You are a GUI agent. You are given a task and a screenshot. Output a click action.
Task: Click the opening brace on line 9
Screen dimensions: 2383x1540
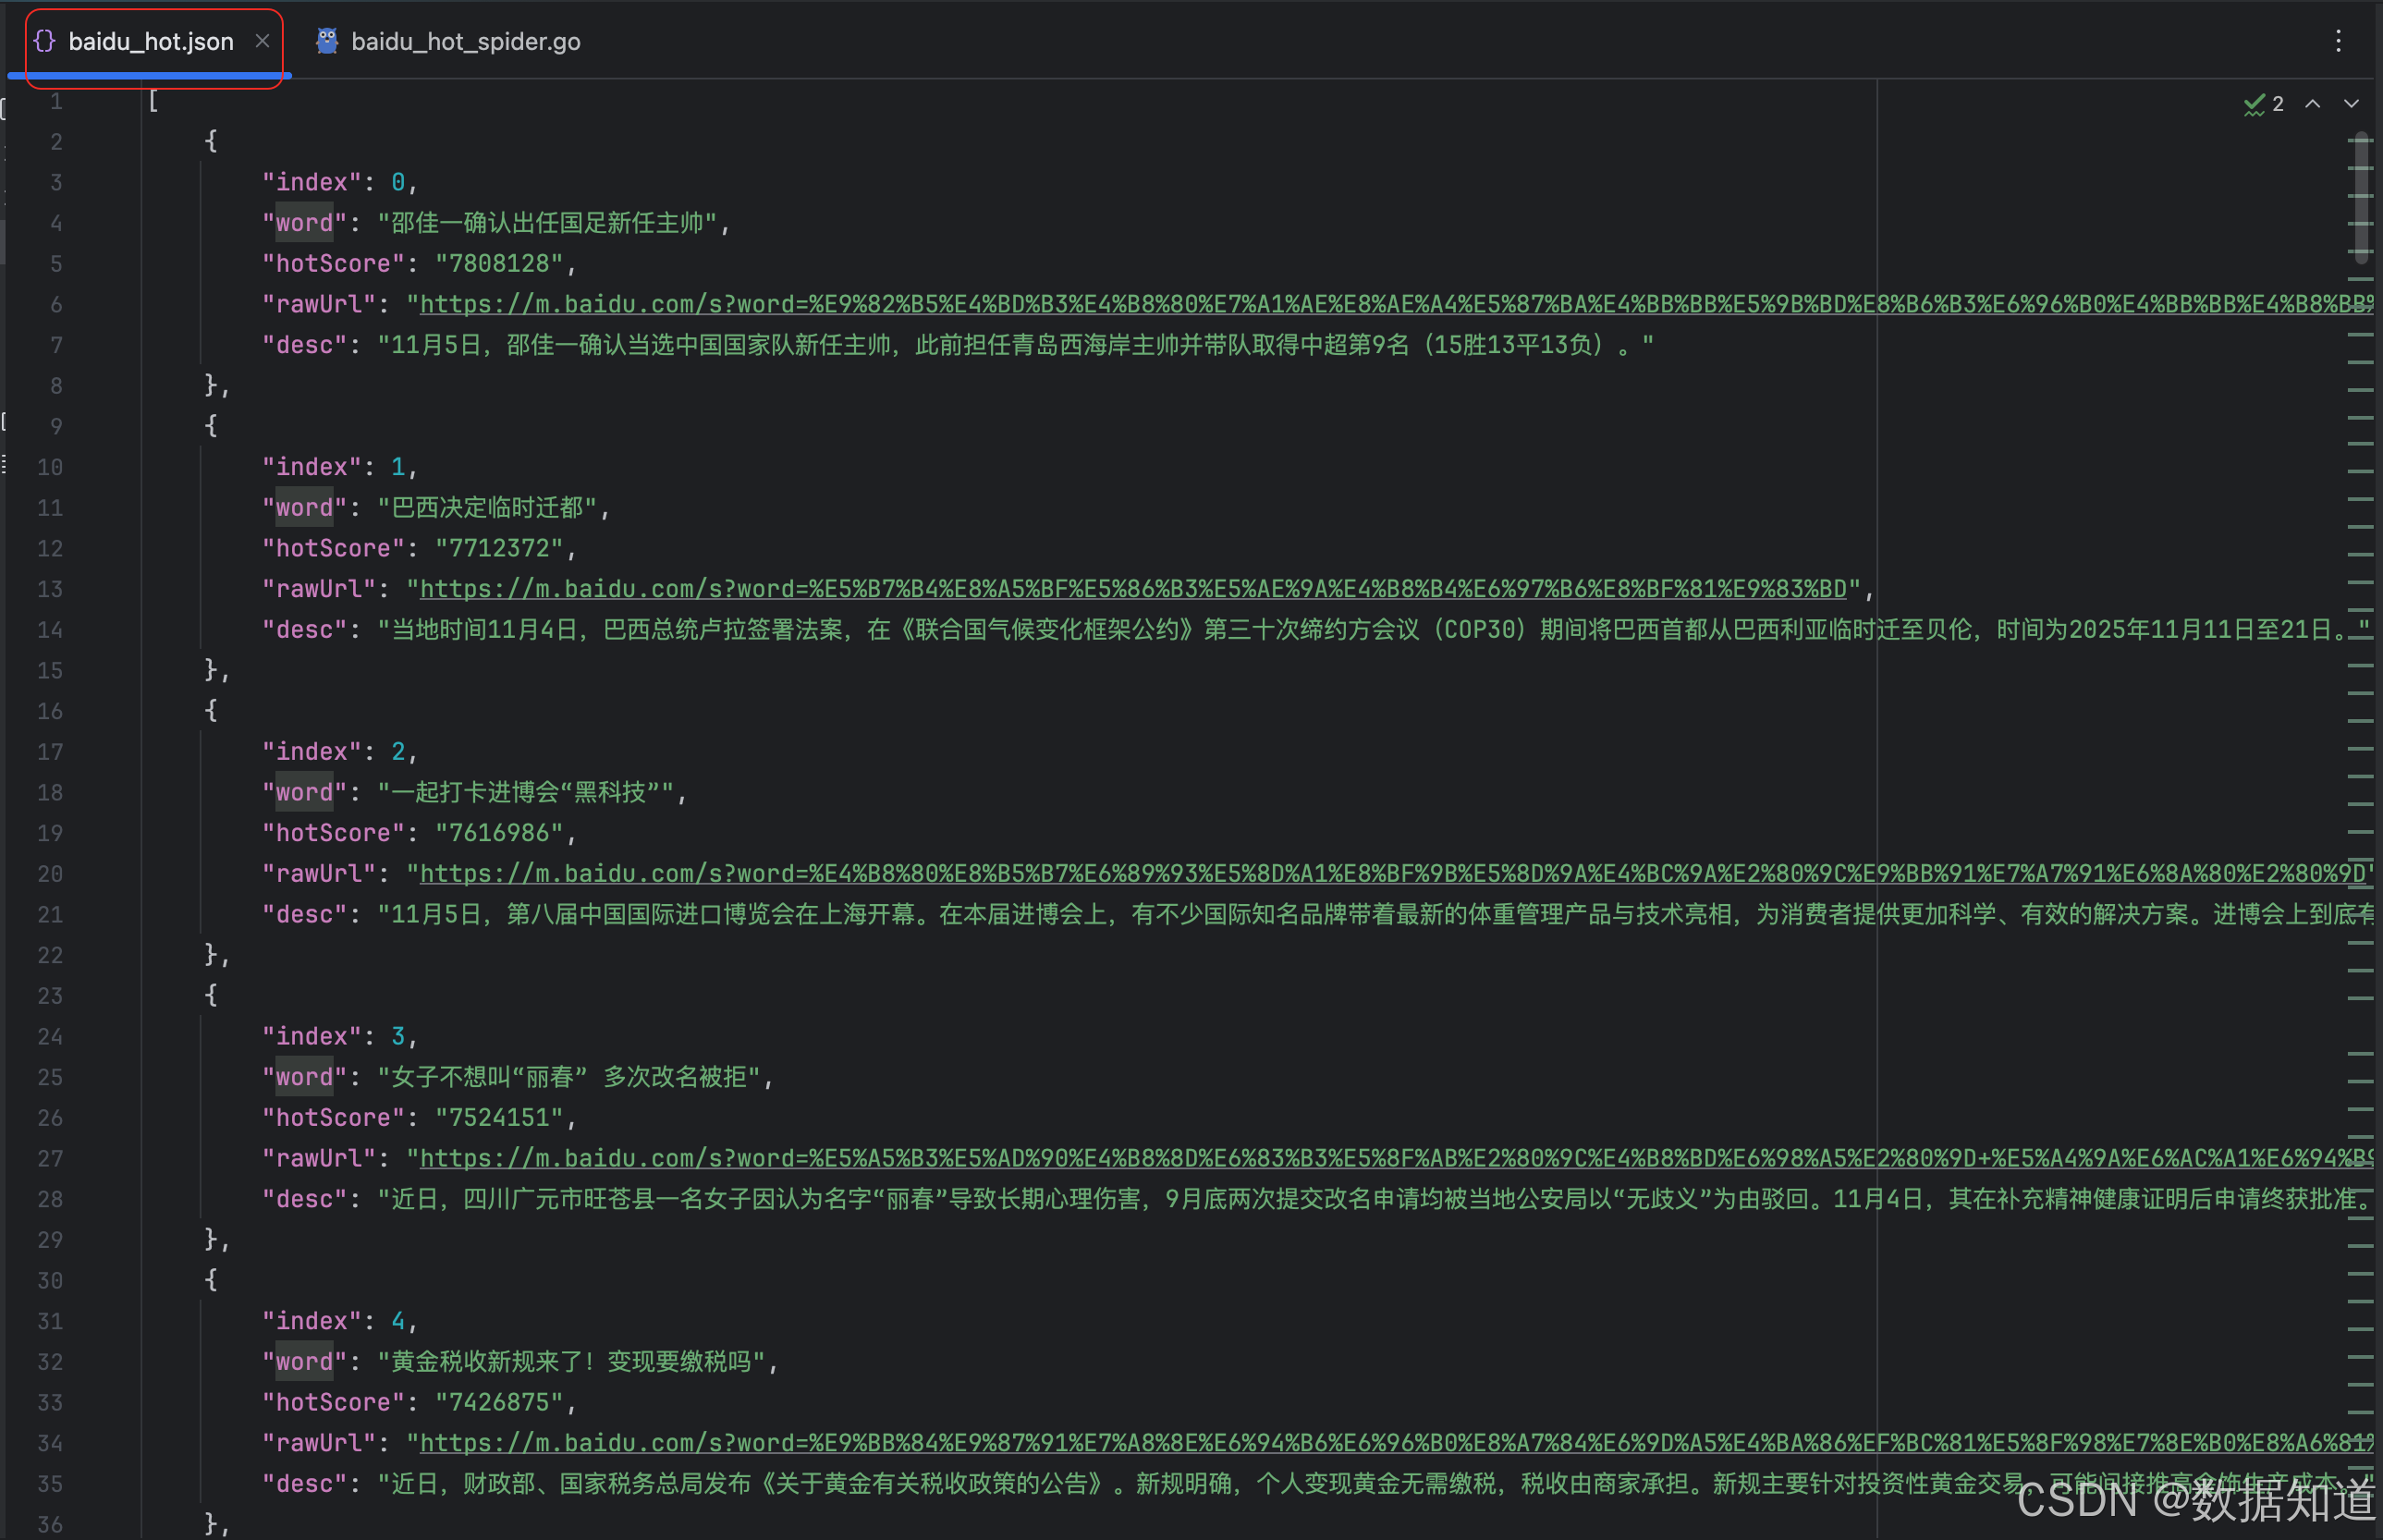point(211,426)
